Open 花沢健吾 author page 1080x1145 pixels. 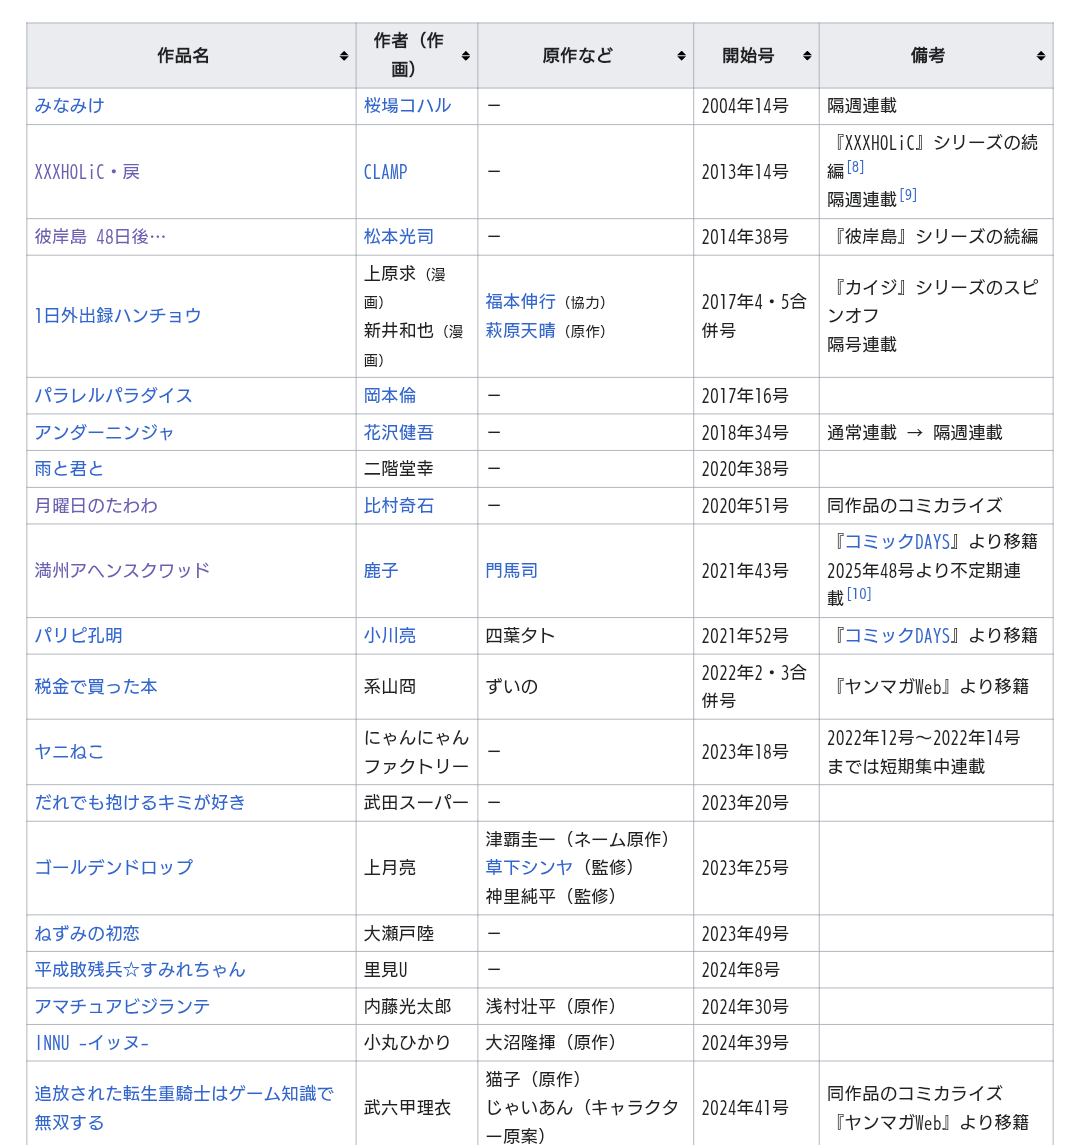398,433
